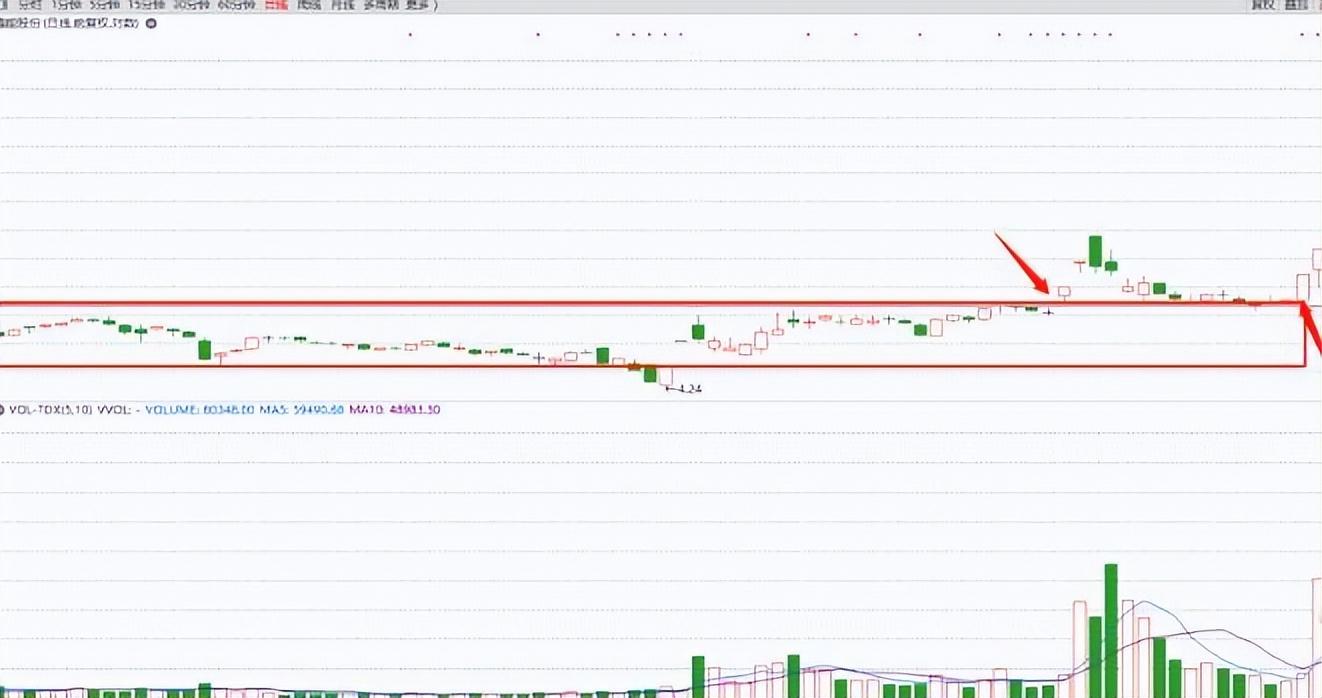This screenshot has height=698, width=1322.
Task: Click the 叠加 overlay button at top right
Action: click(1297, 5)
